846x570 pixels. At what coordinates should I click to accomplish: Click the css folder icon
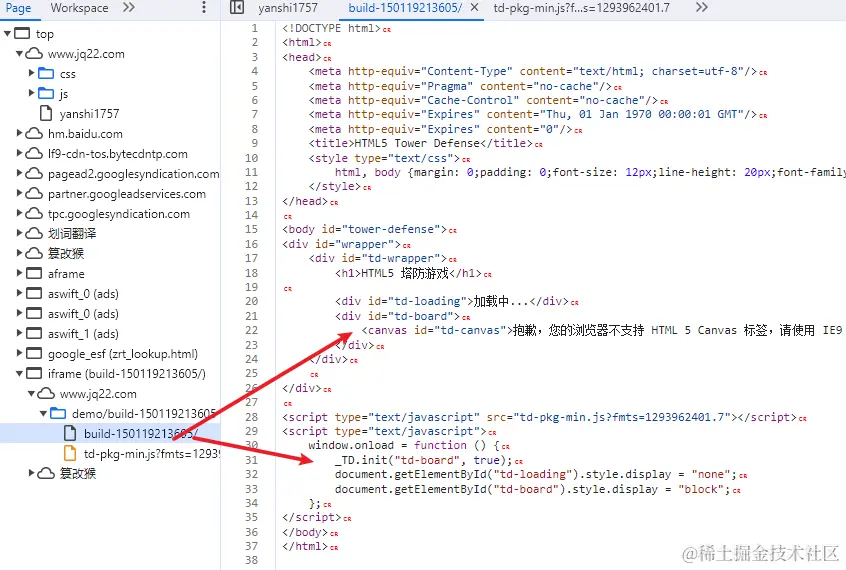point(46,73)
